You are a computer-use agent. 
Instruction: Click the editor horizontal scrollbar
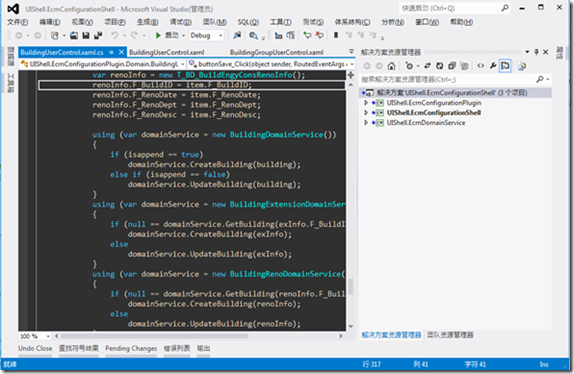tap(154, 336)
